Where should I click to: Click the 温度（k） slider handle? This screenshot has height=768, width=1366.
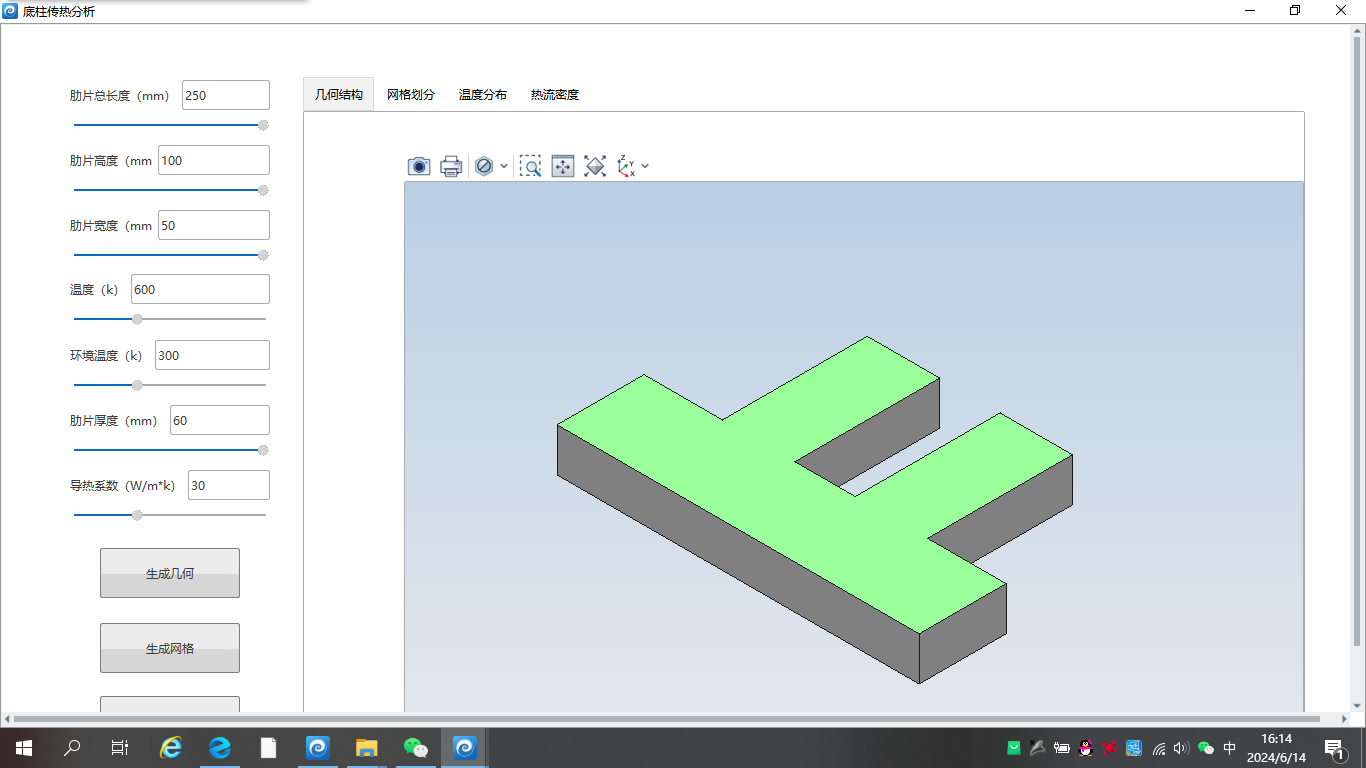137,320
